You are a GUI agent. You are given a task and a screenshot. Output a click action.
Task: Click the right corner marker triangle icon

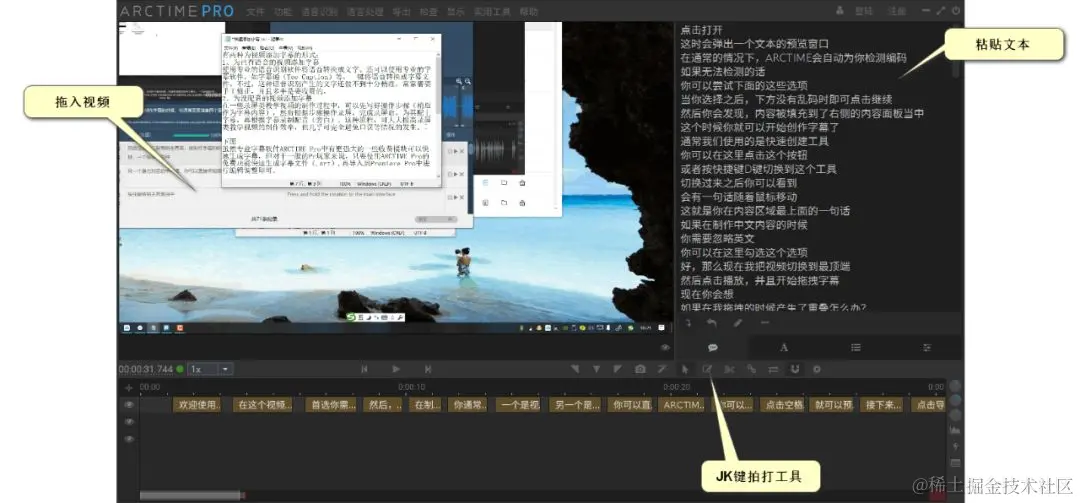click(x=618, y=369)
